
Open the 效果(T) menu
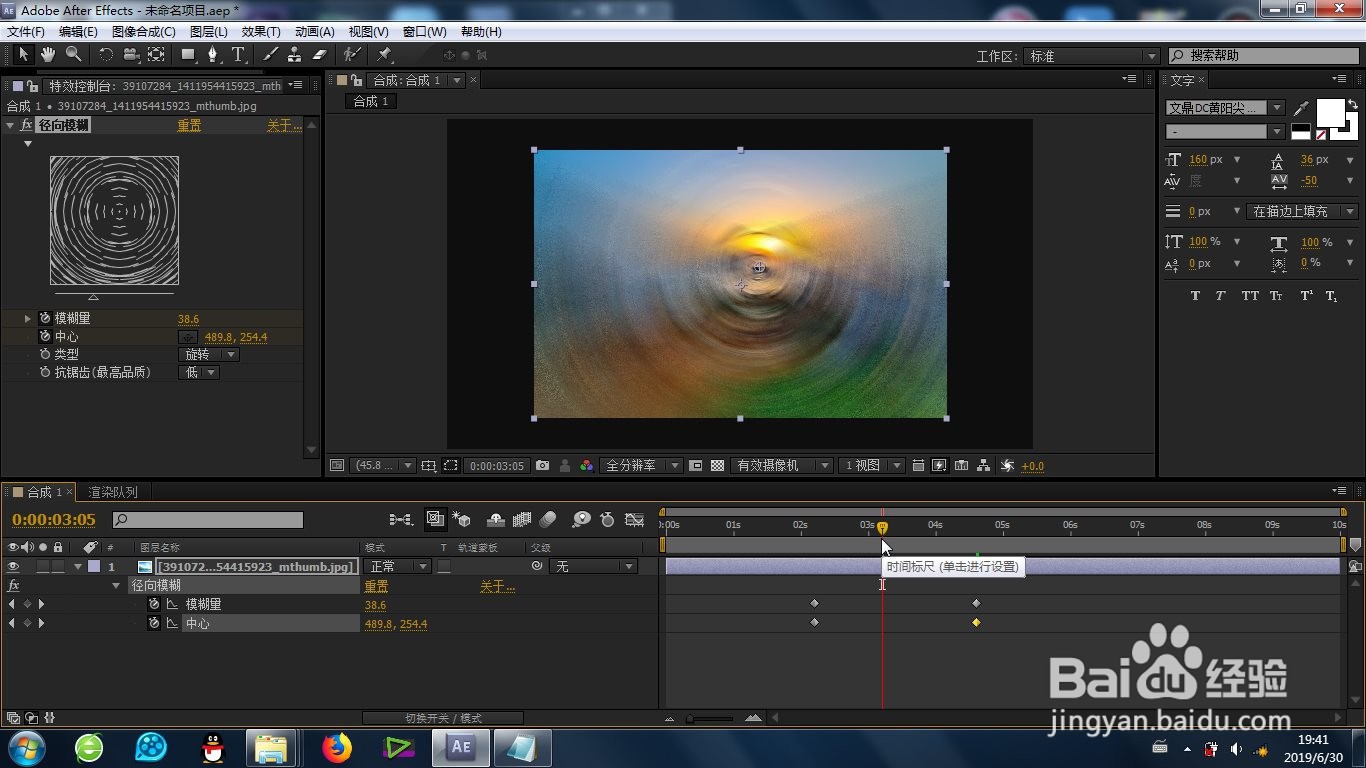[x=261, y=32]
